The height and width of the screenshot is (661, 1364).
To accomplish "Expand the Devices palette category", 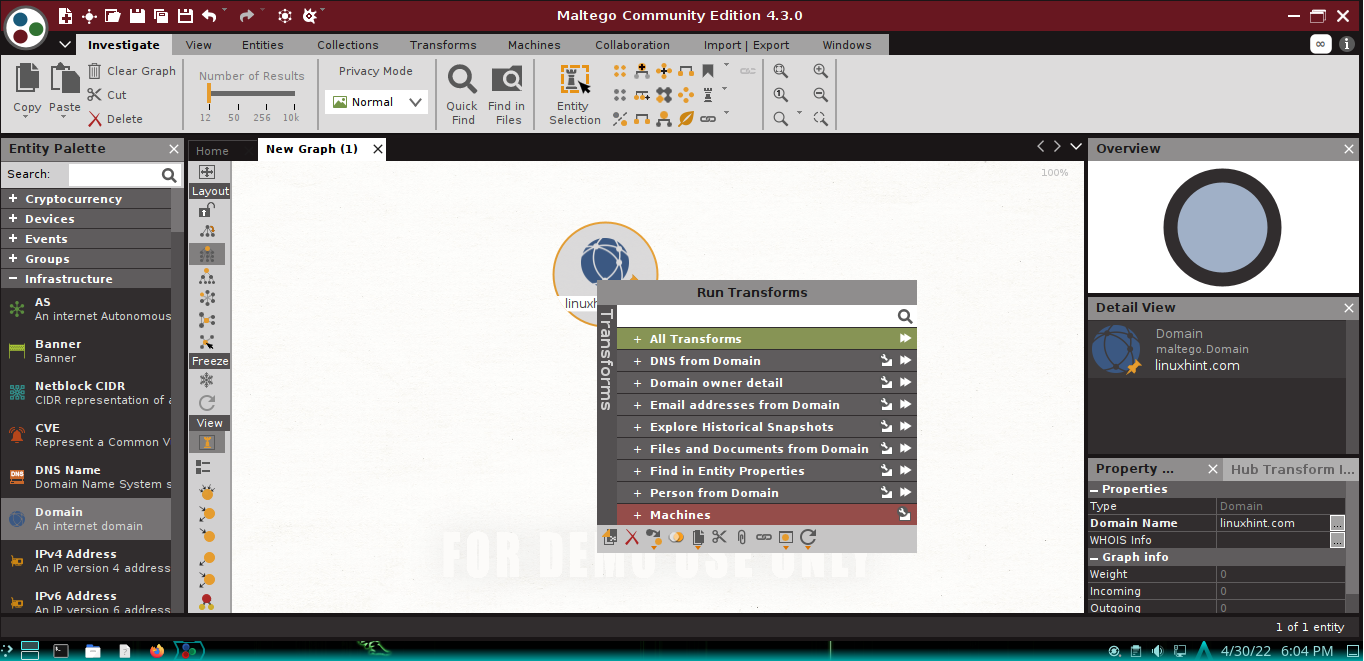I will coord(13,219).
